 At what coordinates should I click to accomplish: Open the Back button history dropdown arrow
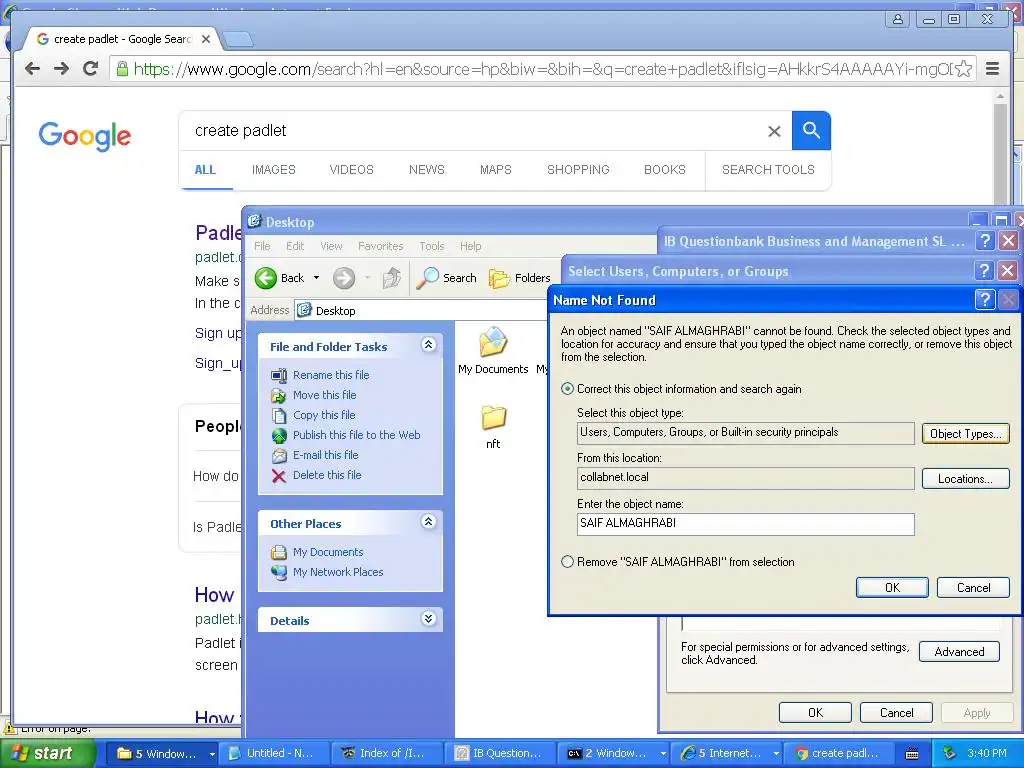[x=317, y=278]
